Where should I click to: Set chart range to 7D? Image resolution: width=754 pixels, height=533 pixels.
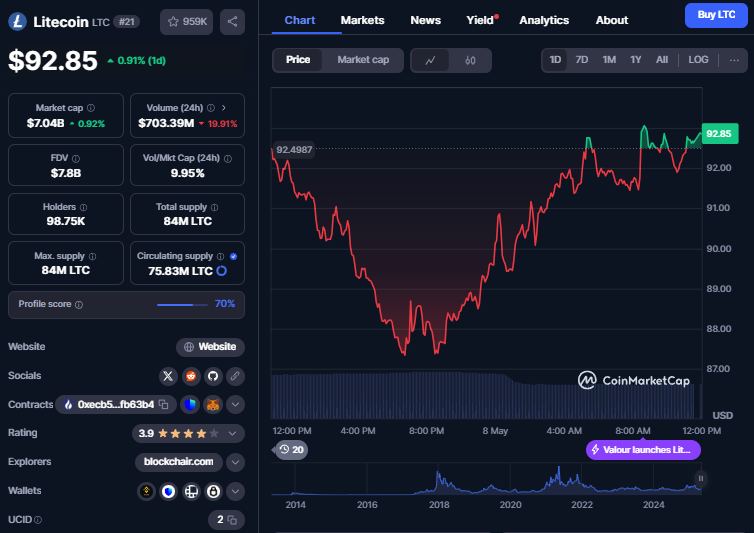click(x=582, y=60)
